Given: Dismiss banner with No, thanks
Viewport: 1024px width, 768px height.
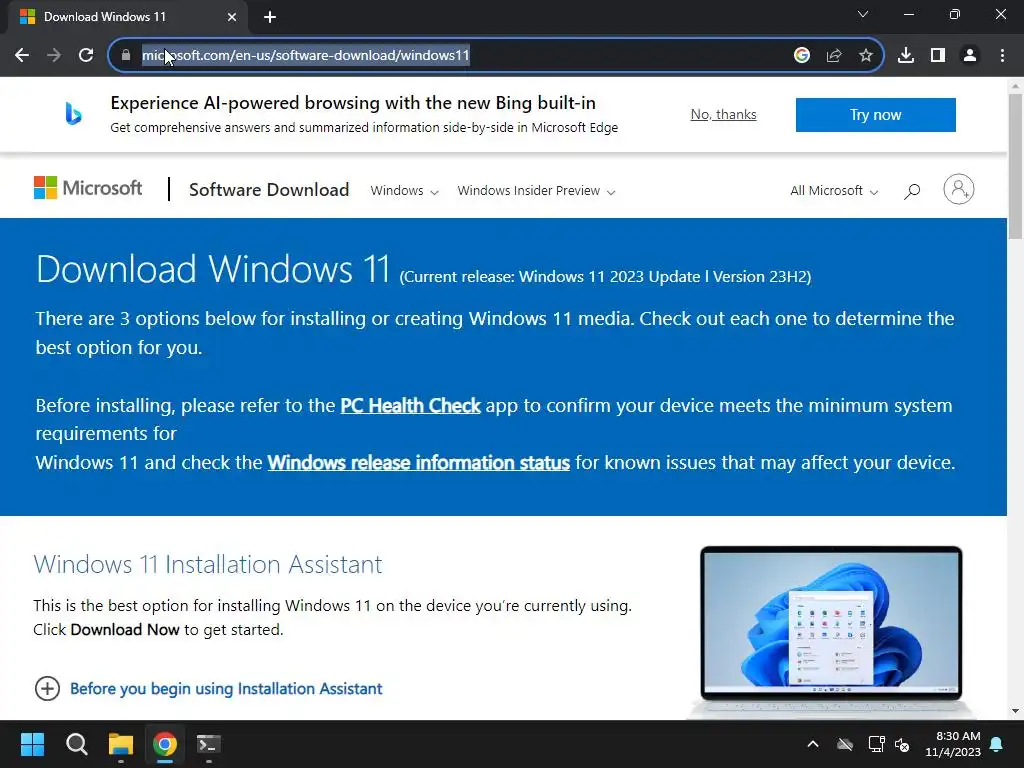Looking at the screenshot, I should click(x=724, y=114).
